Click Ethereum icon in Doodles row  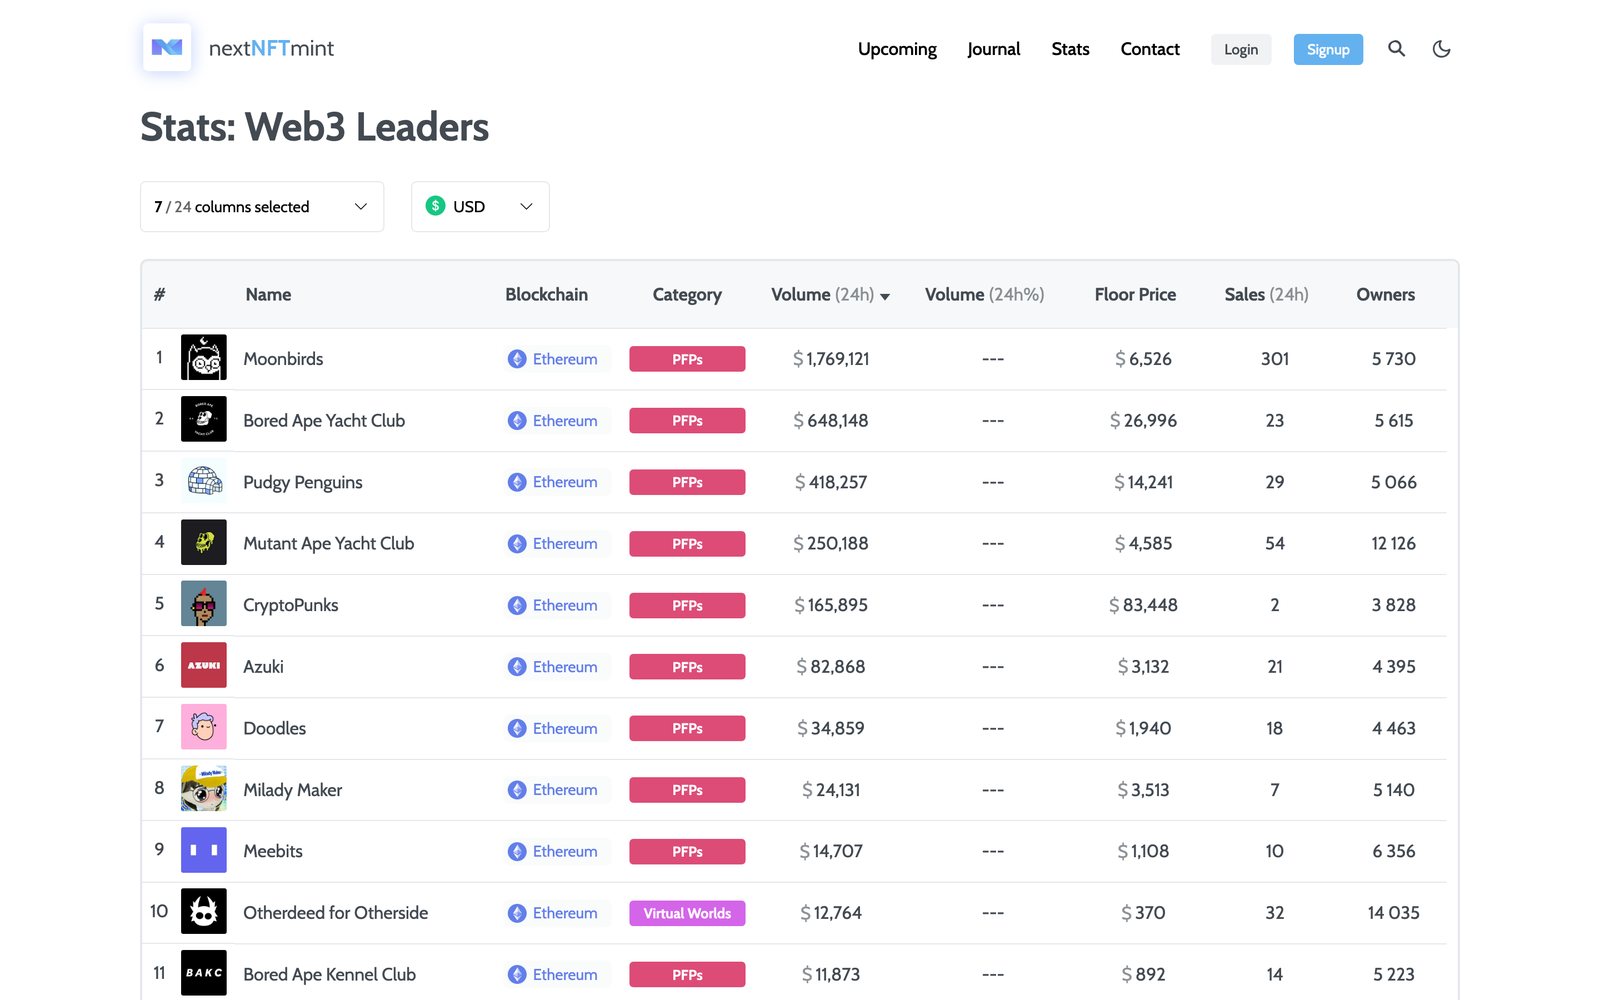tap(517, 728)
